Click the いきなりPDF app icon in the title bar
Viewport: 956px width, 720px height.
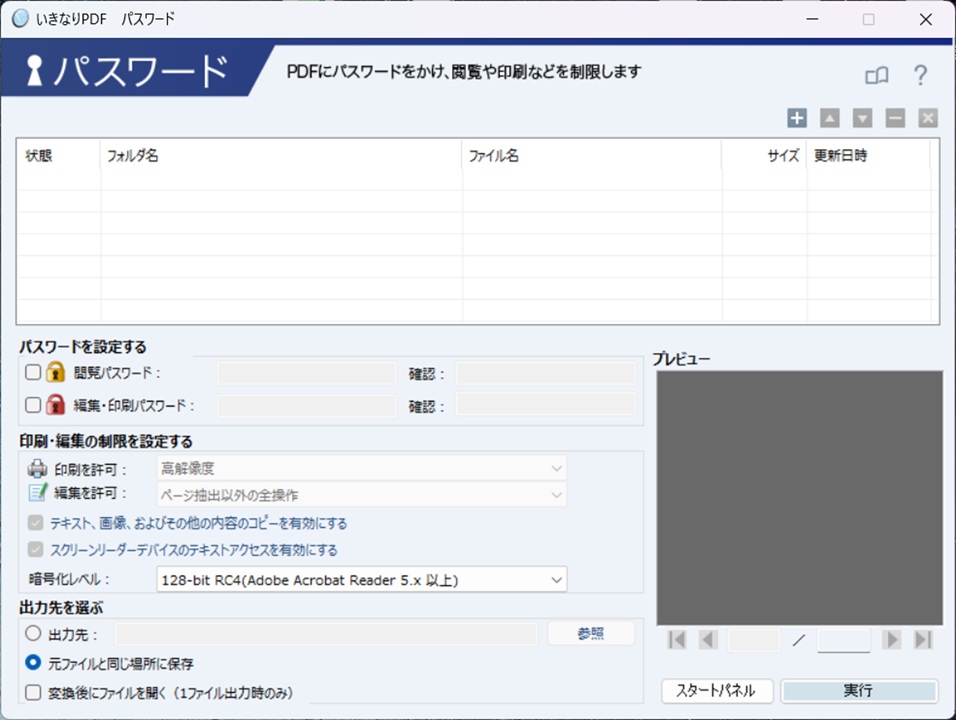pyautogui.click(x=20, y=19)
